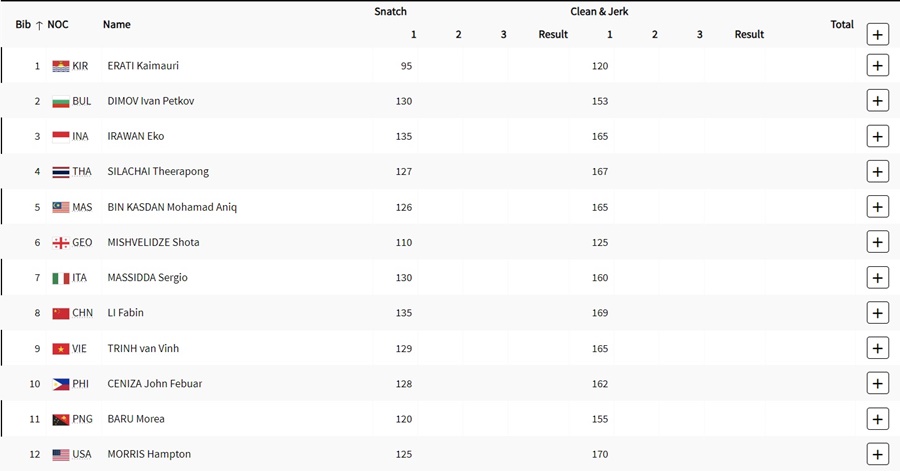Click the NOC column header
900x471 pixels.
click(x=57, y=25)
